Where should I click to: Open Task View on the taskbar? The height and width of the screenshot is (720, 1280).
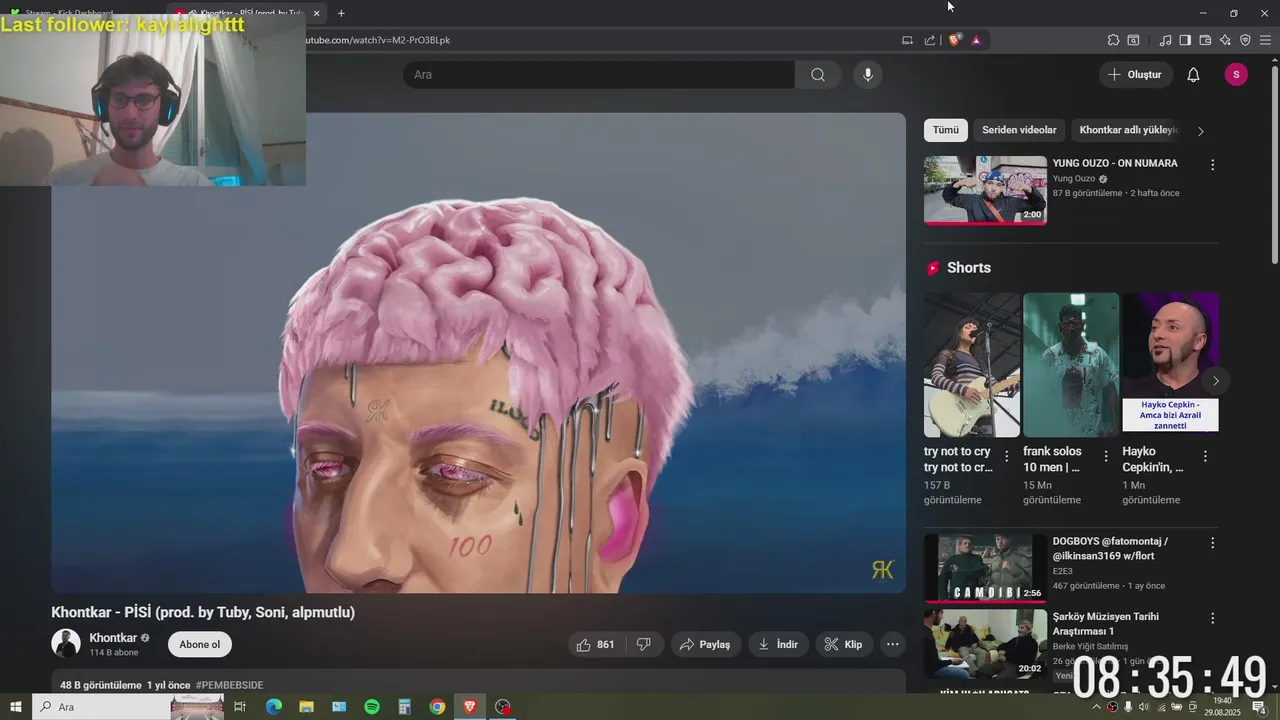[240, 707]
